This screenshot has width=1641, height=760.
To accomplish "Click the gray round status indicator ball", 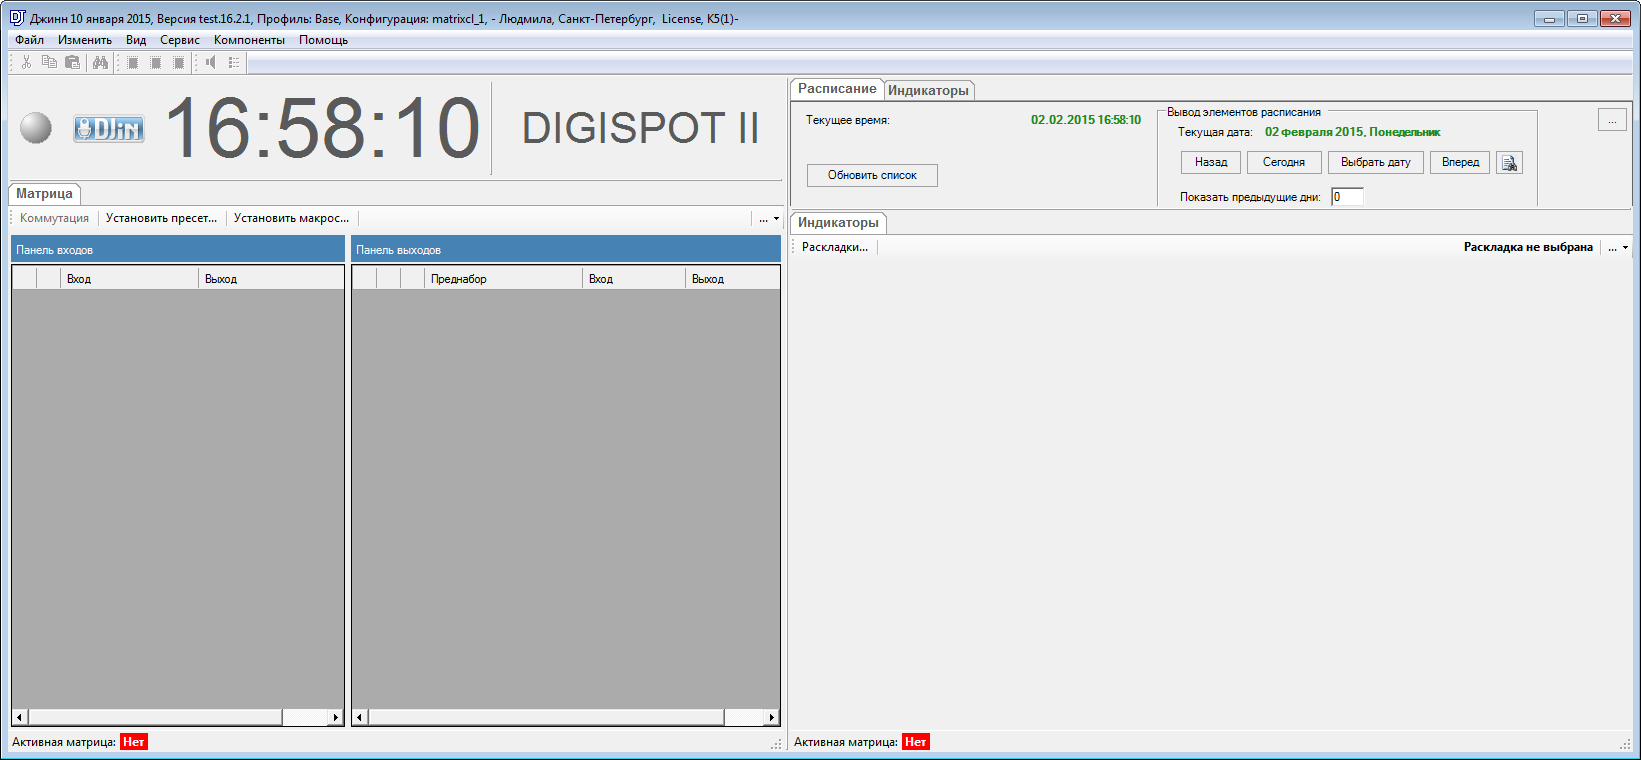I will (x=36, y=128).
